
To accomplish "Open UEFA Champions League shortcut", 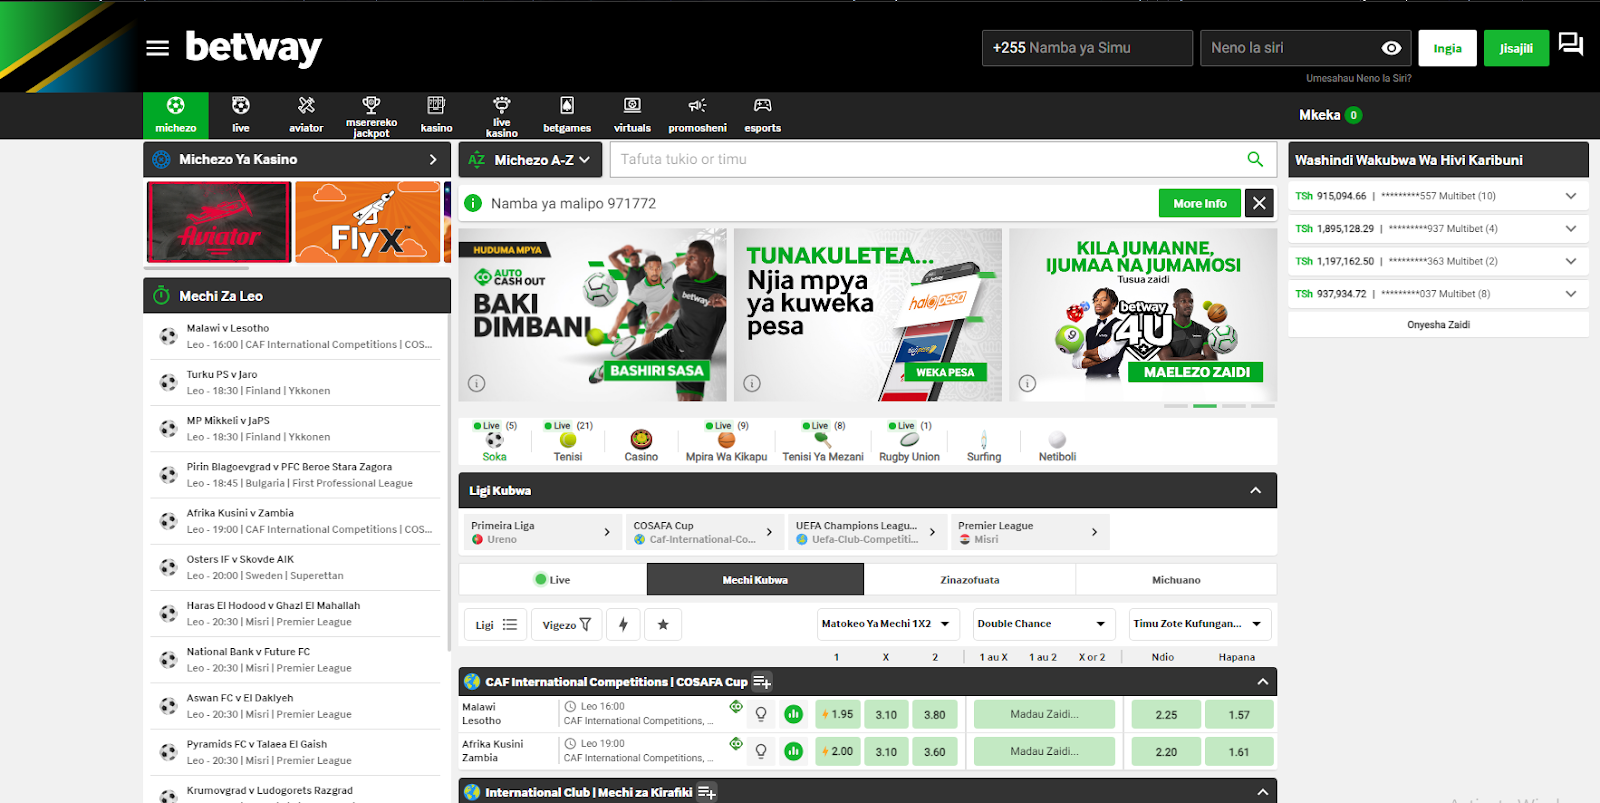I will (x=866, y=532).
